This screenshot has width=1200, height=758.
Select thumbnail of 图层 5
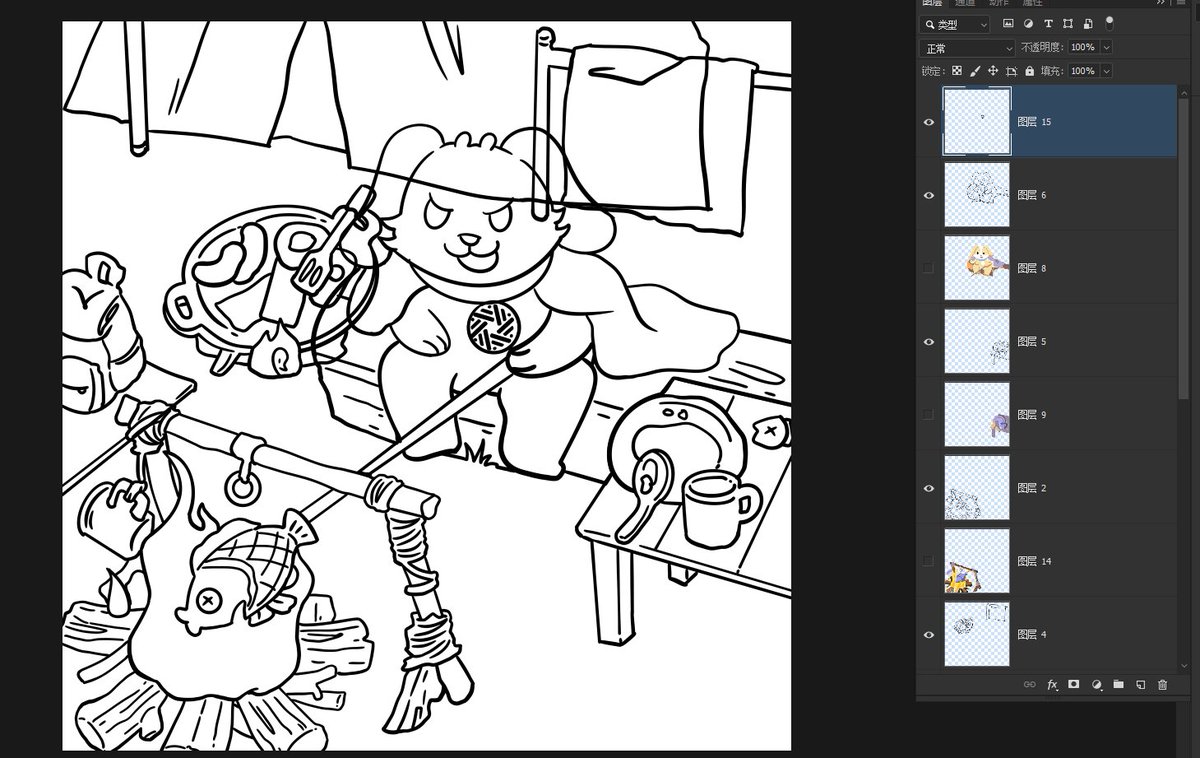pyautogui.click(x=977, y=341)
